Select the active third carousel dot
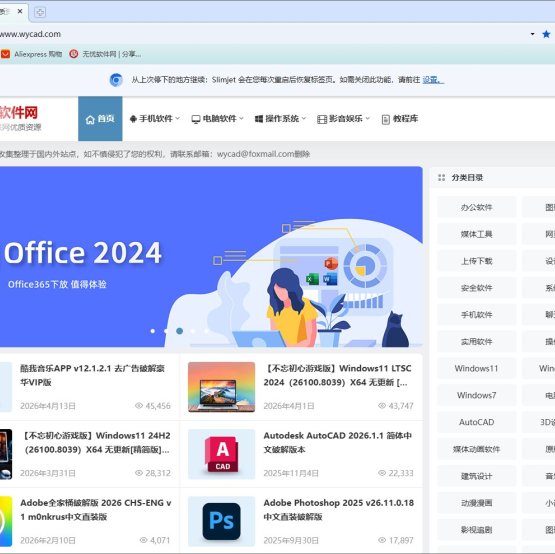Image resolution: width=555 pixels, height=554 pixels. click(179, 331)
